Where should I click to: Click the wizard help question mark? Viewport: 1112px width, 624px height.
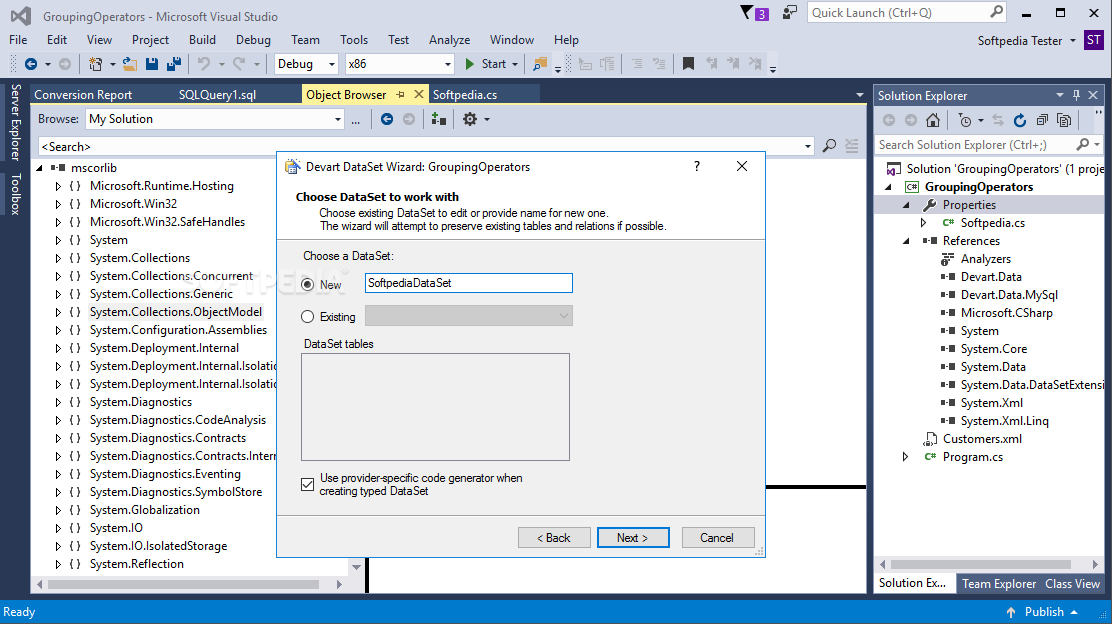[696, 166]
